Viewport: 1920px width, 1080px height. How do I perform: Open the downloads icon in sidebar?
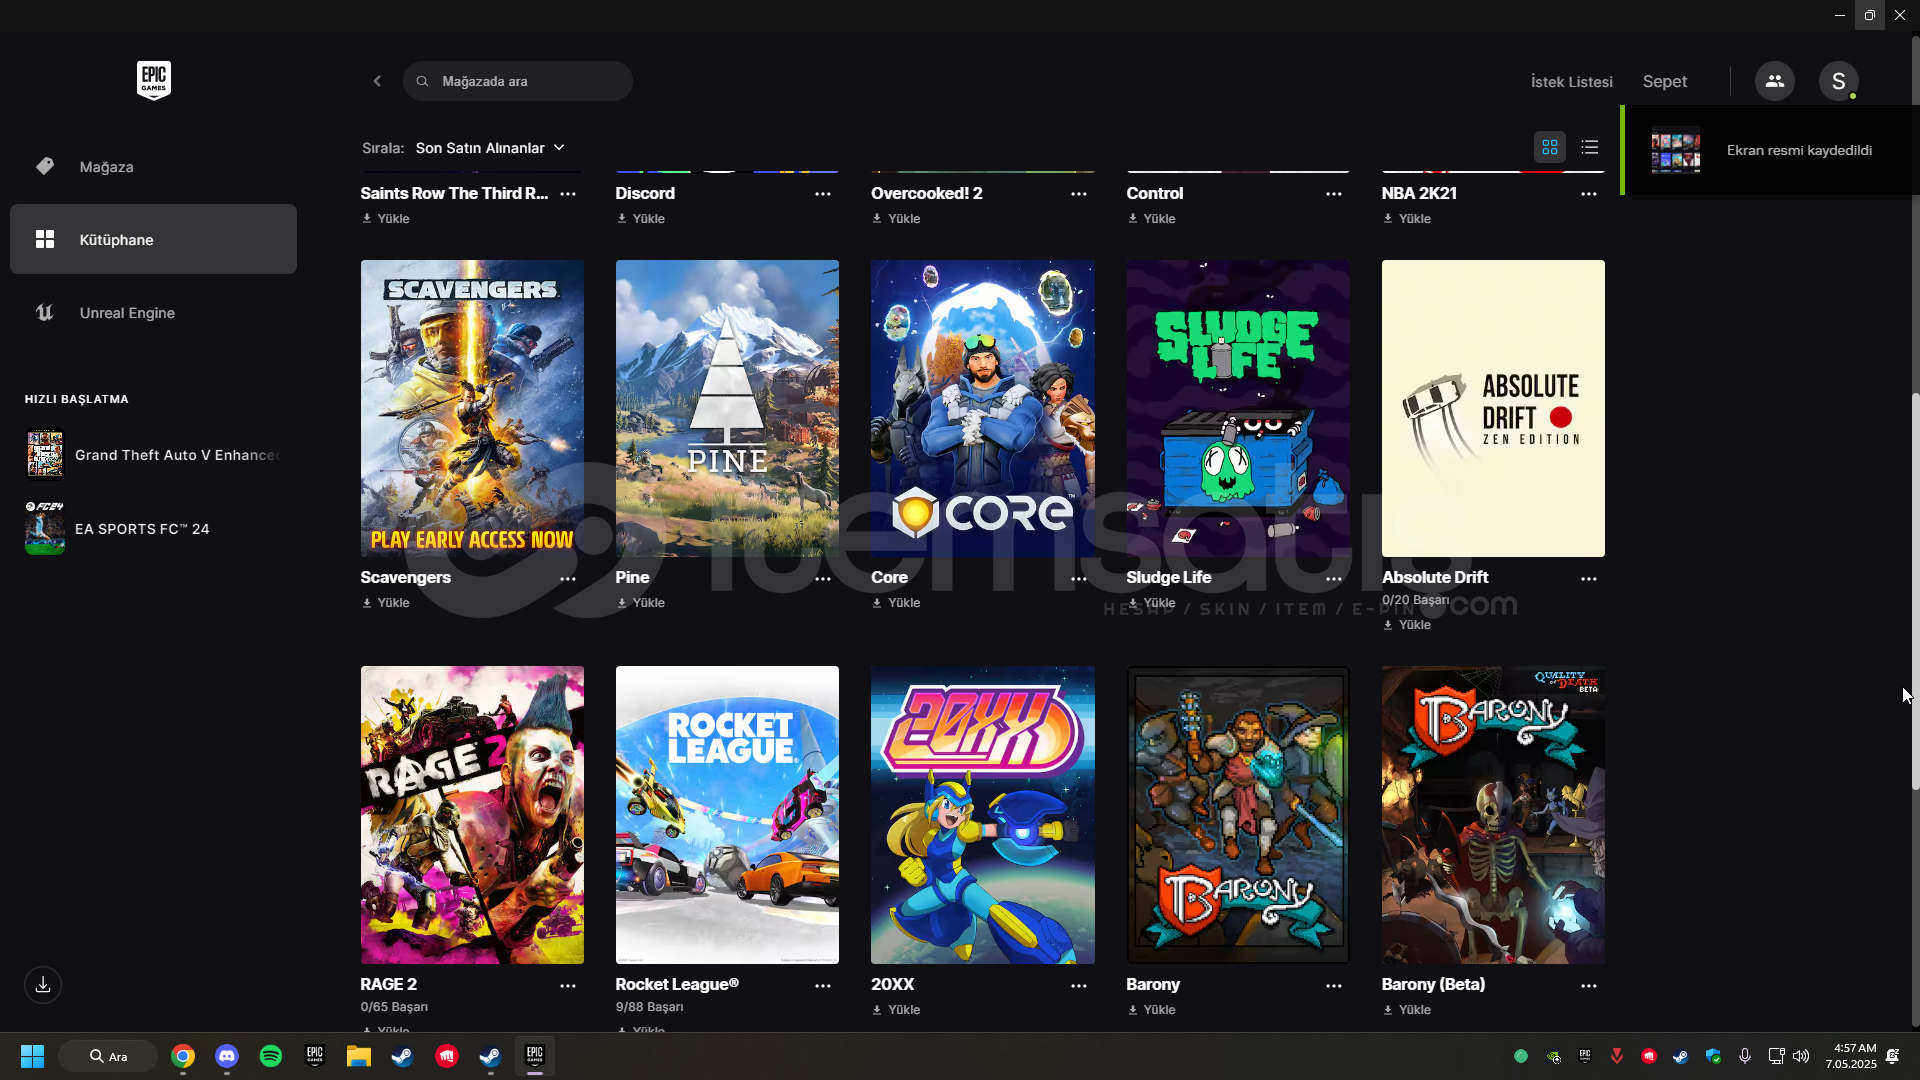point(43,985)
